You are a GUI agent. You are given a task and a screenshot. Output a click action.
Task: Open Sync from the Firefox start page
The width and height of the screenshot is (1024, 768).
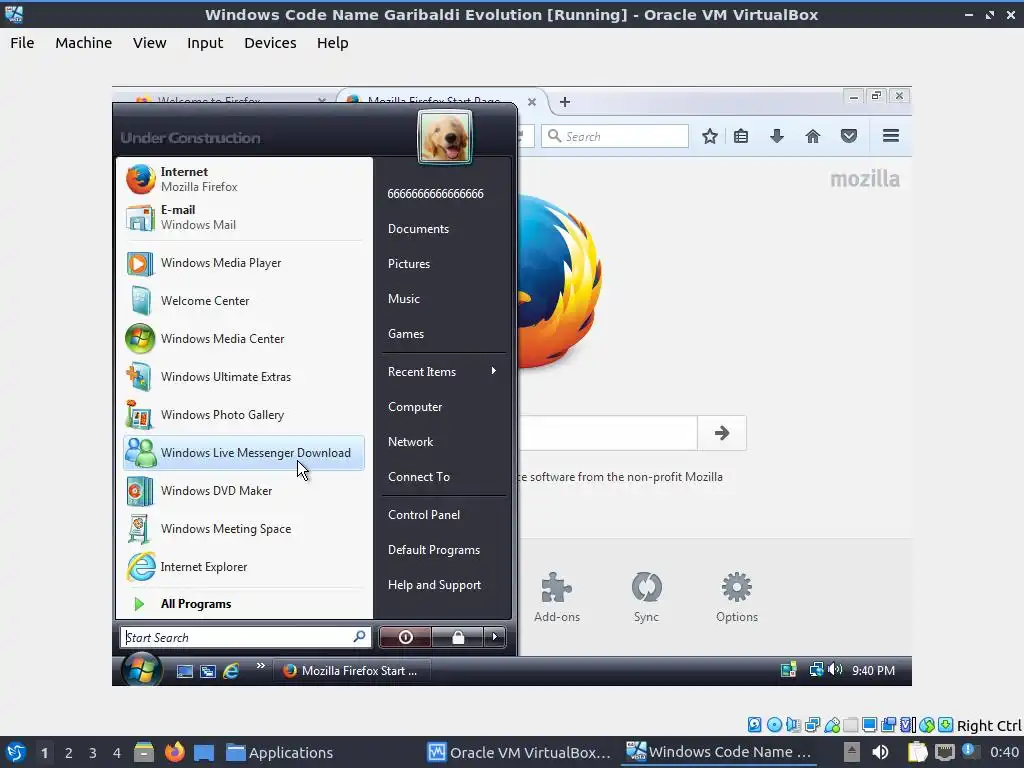[x=647, y=598]
